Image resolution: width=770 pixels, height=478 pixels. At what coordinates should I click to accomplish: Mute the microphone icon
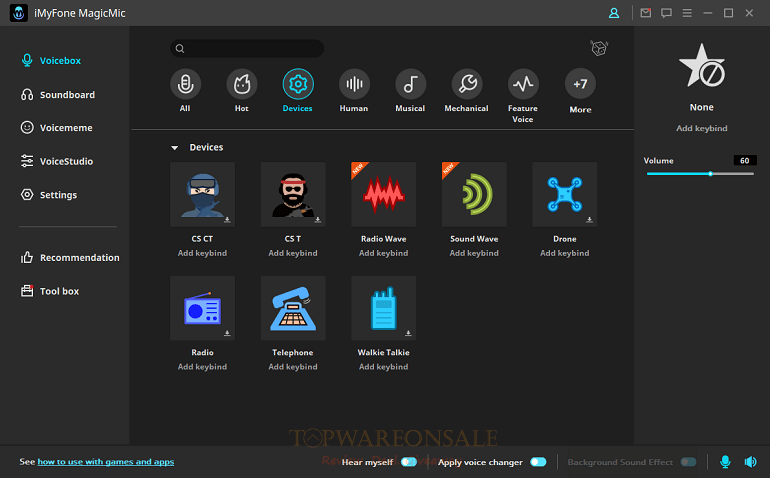click(x=725, y=462)
